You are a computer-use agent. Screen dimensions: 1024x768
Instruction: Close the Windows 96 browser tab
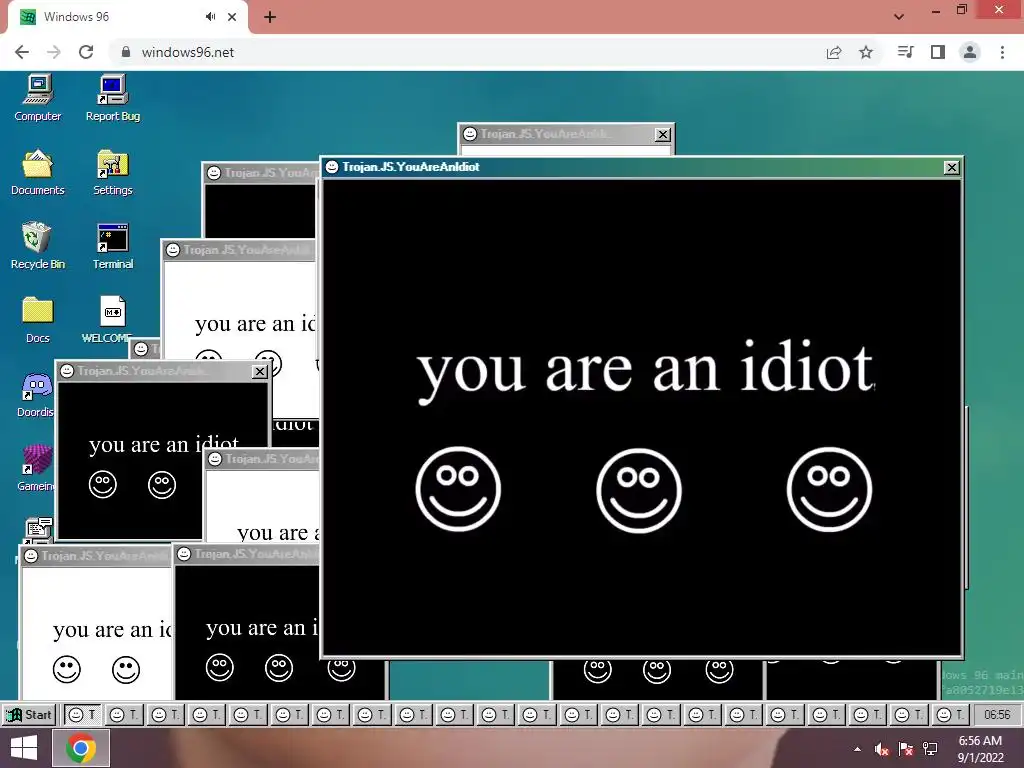[232, 17]
